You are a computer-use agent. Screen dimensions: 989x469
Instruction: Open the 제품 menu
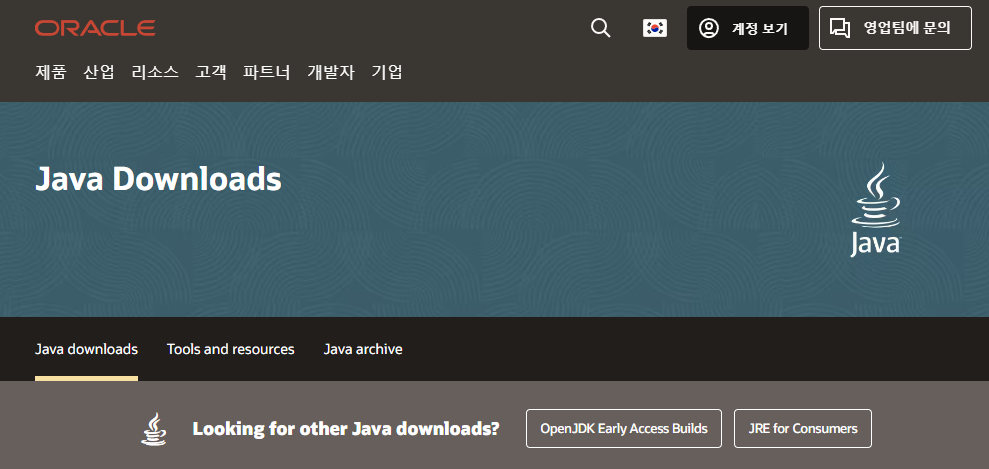pyautogui.click(x=50, y=72)
